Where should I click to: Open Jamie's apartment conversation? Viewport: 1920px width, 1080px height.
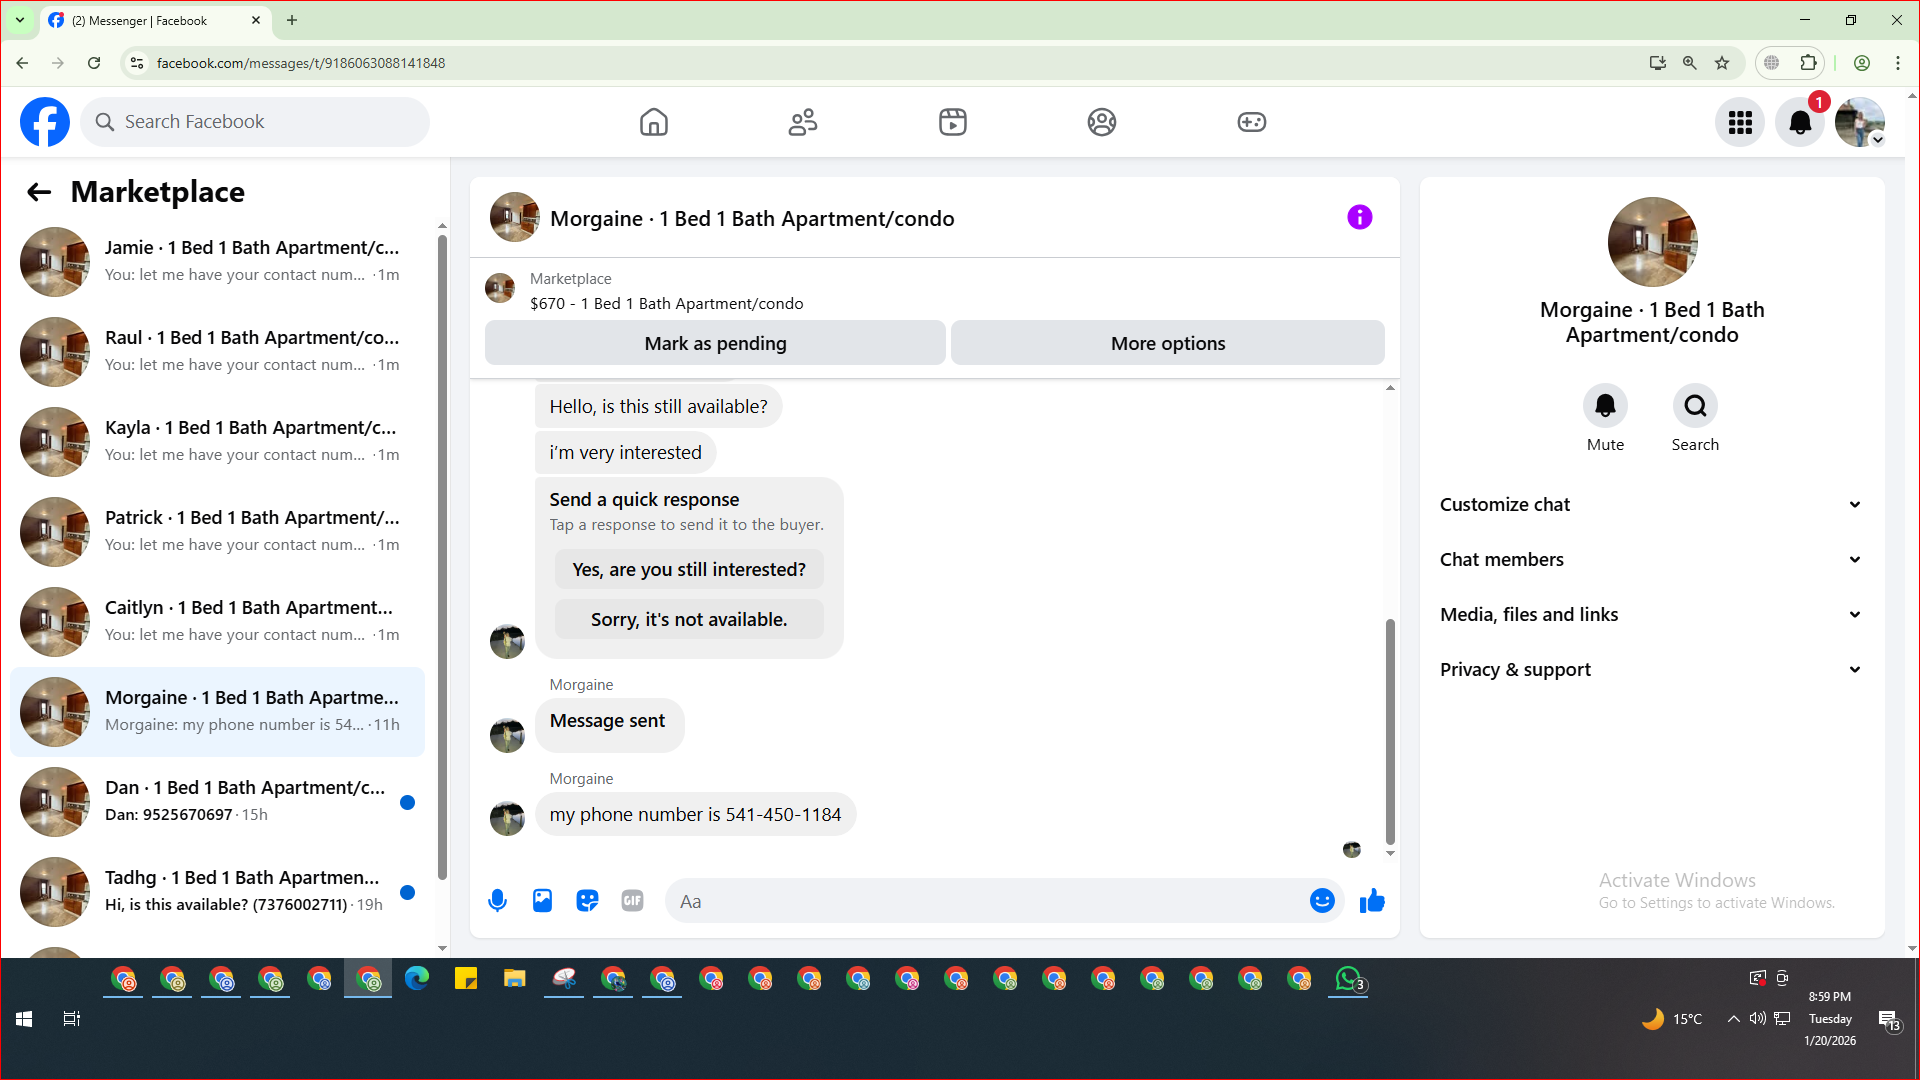(218, 262)
